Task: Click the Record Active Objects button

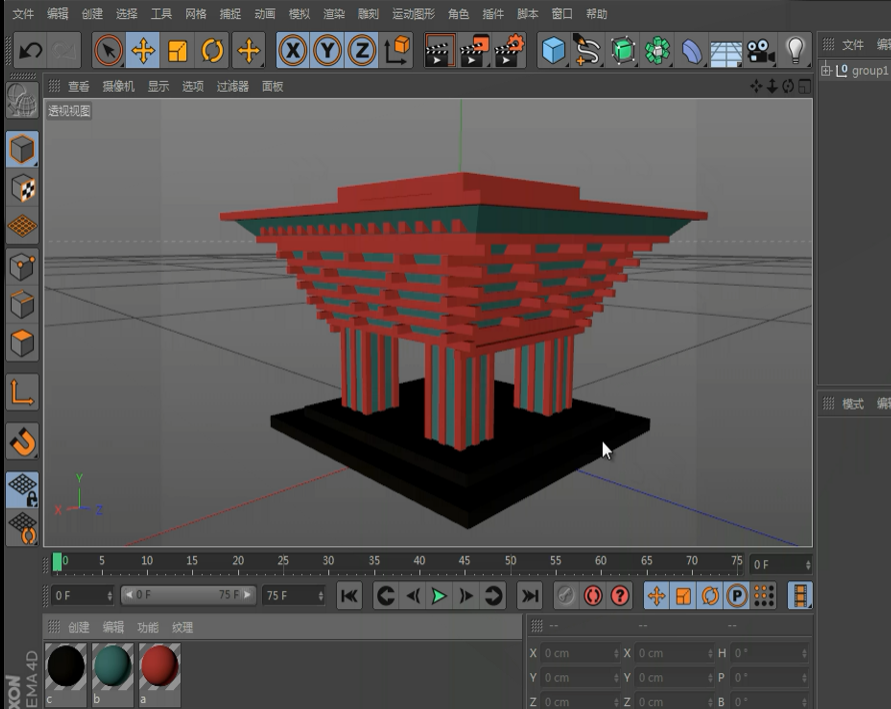Action: pyautogui.click(x=565, y=596)
